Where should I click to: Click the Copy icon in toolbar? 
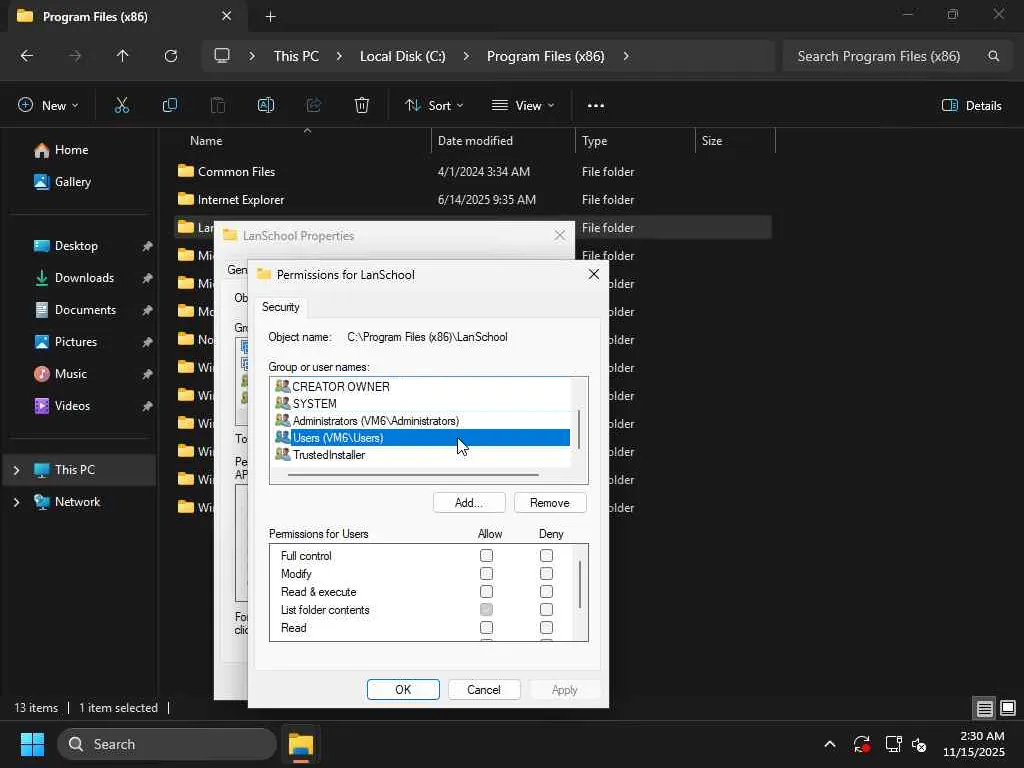click(170, 105)
